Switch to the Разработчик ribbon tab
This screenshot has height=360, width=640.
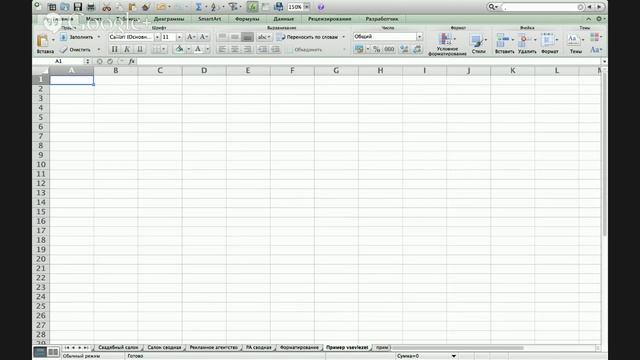click(x=382, y=19)
